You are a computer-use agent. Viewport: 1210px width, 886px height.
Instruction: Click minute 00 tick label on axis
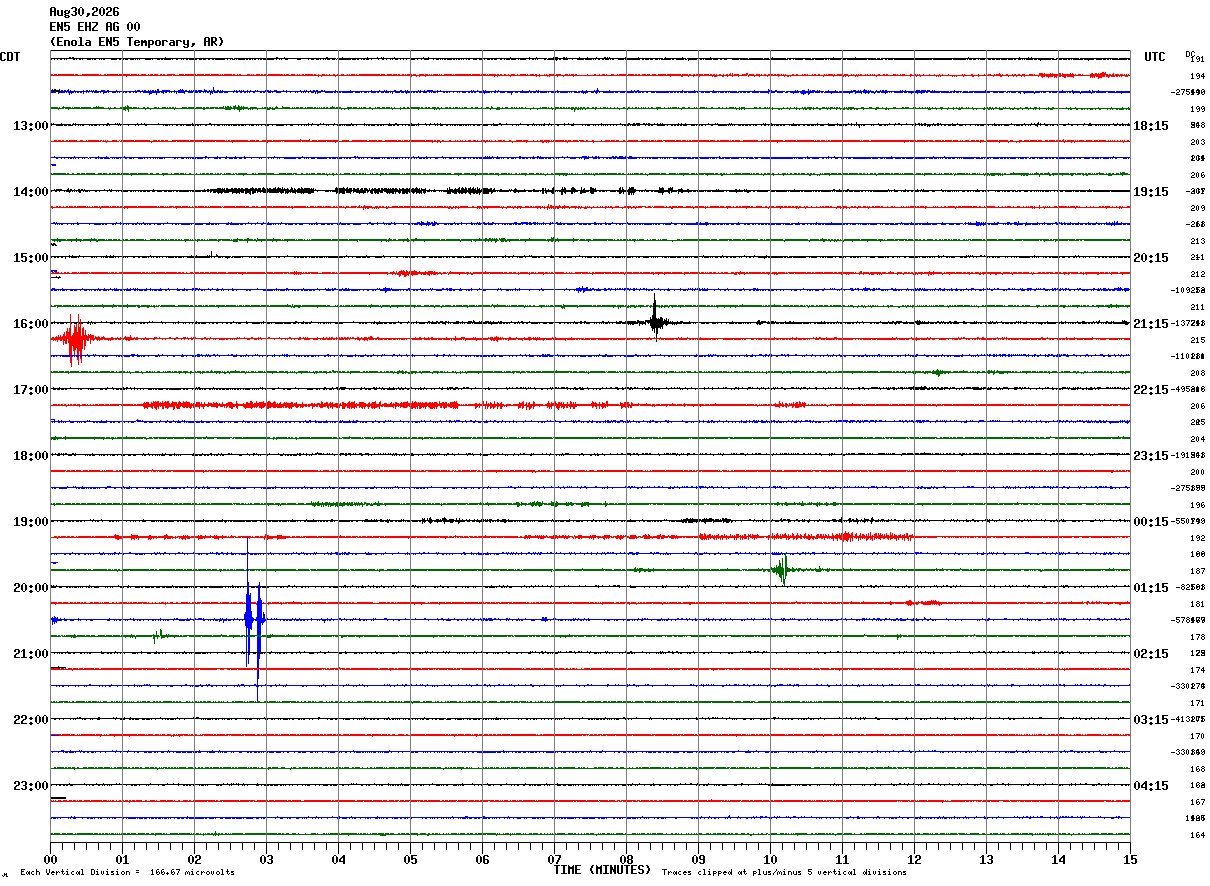(x=50, y=859)
